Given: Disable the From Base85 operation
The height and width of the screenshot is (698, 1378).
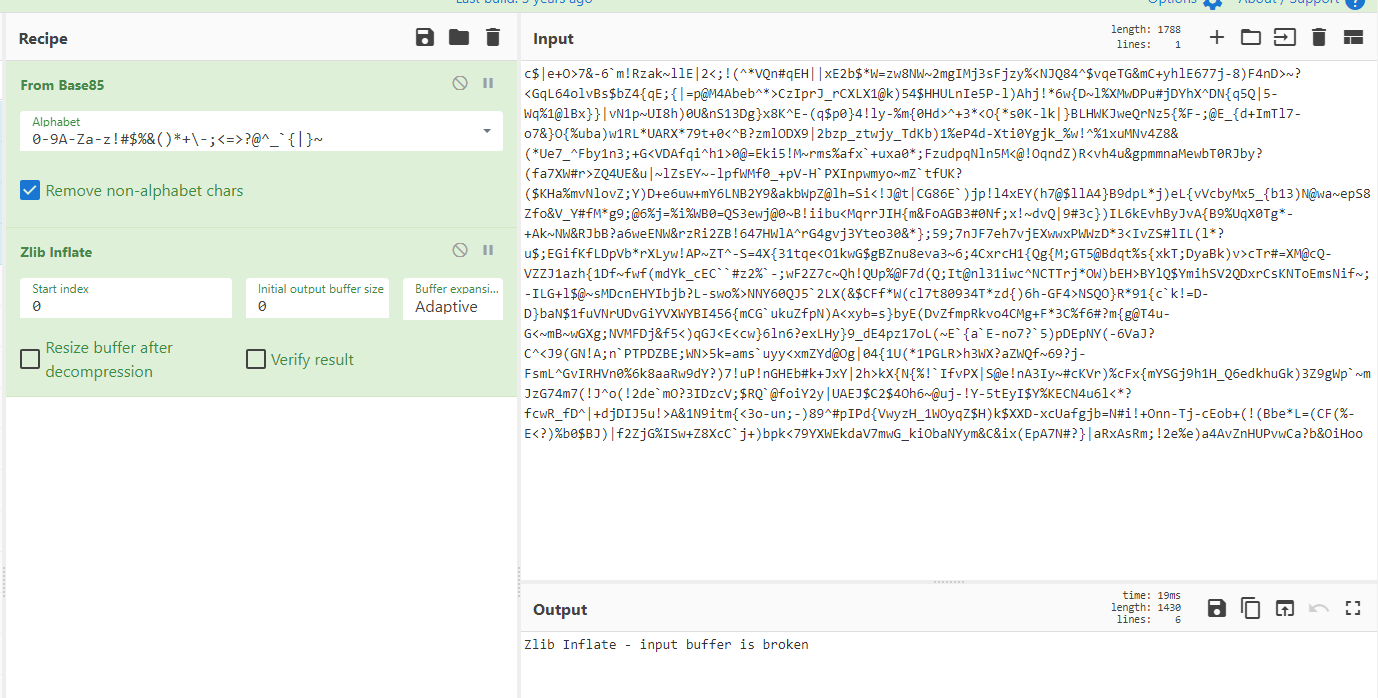Looking at the screenshot, I should (x=460, y=84).
